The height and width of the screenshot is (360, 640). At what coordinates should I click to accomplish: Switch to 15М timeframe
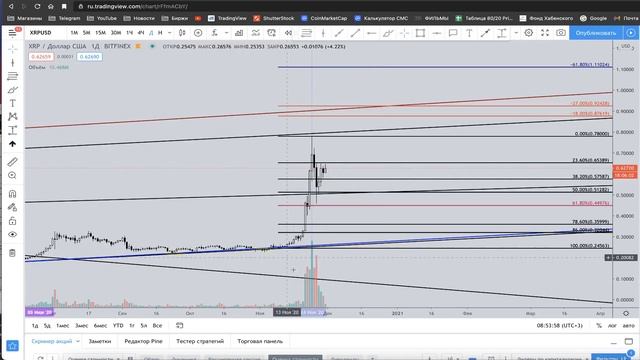coord(100,33)
